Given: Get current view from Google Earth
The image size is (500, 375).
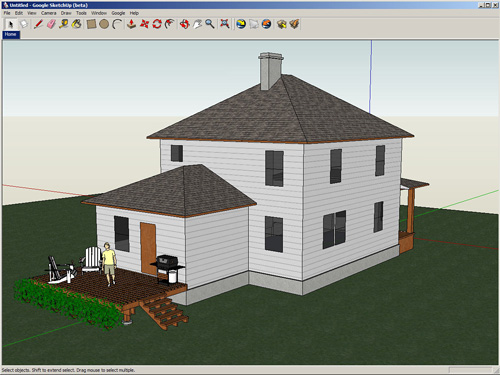Looking at the screenshot, I should [x=241, y=24].
